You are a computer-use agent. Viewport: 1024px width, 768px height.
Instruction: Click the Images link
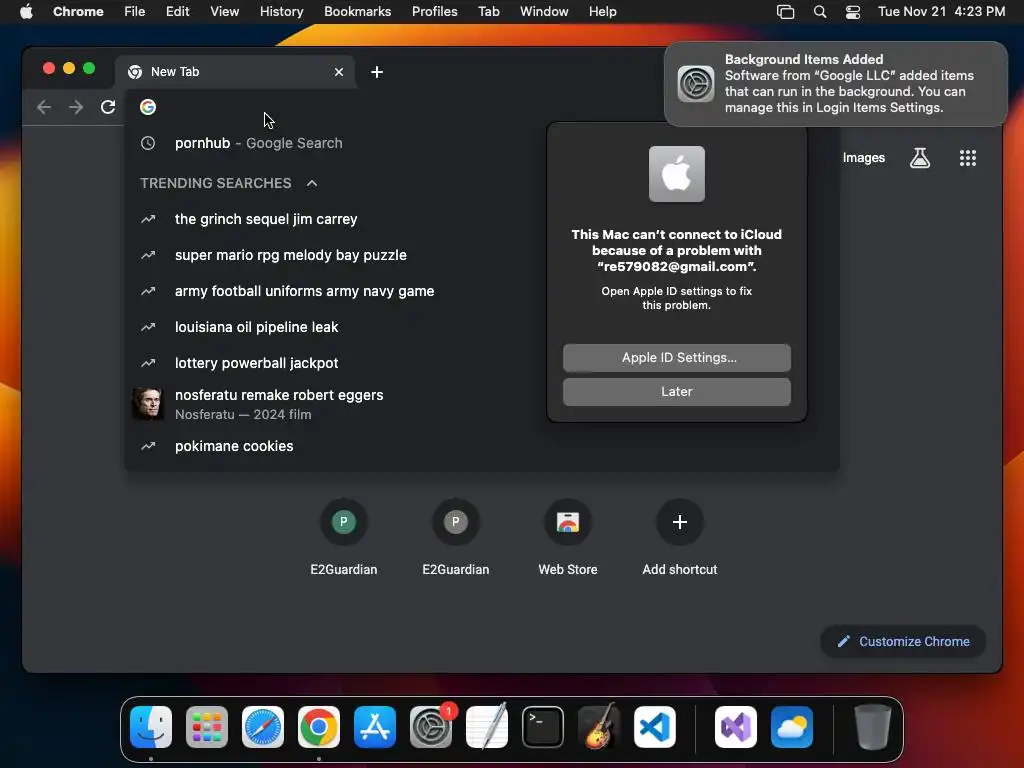click(x=863, y=157)
